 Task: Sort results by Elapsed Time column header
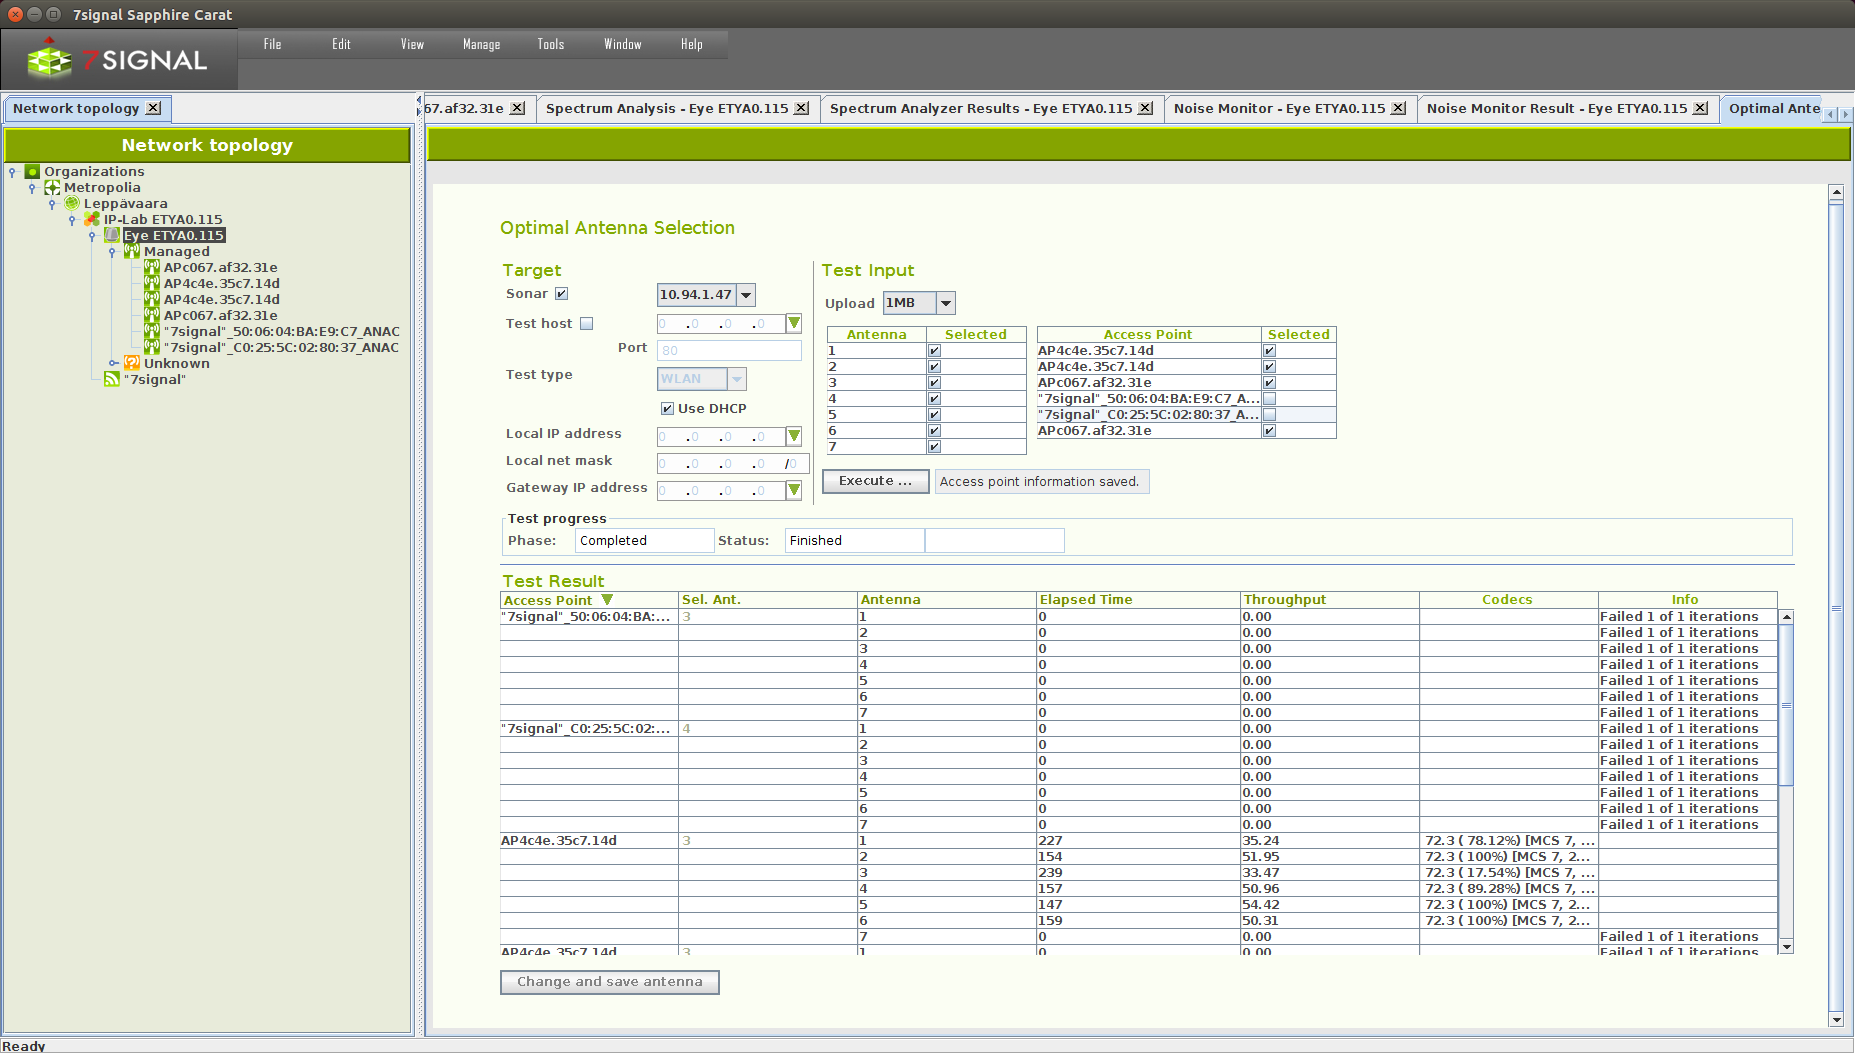click(1138, 600)
